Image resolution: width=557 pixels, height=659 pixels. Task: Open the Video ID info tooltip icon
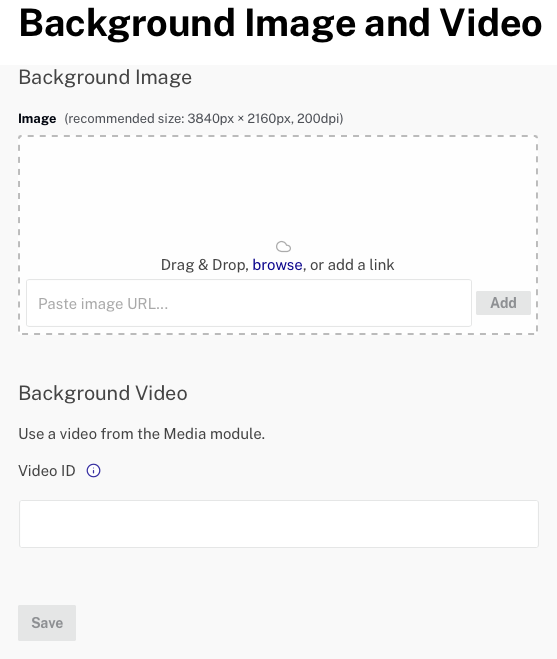pos(93,470)
